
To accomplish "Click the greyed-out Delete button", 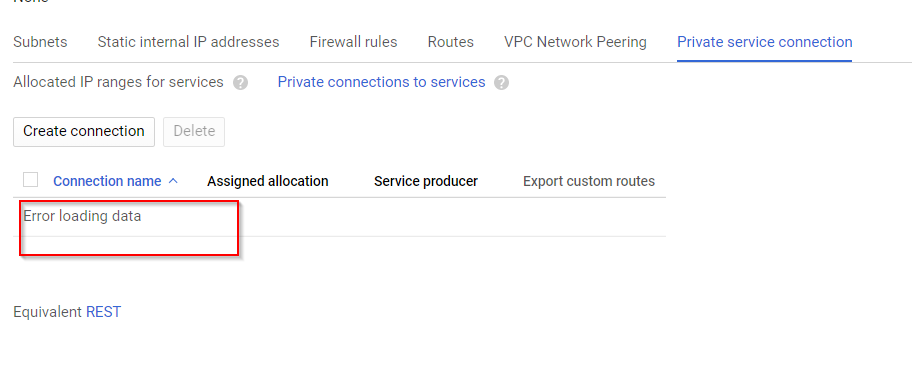I will pyautogui.click(x=194, y=131).
